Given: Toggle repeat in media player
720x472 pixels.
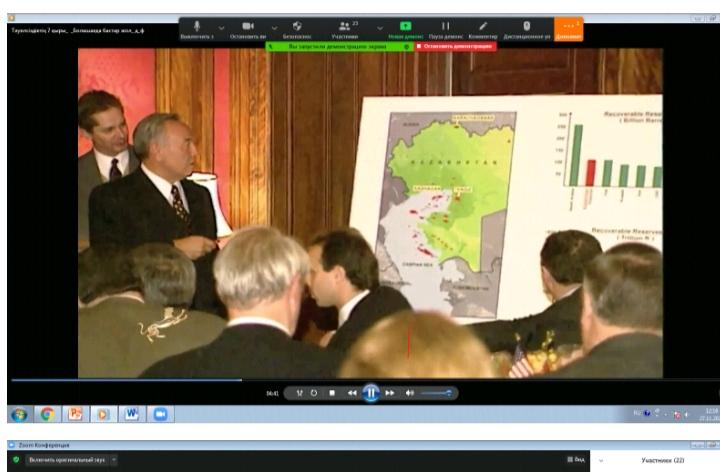Looking at the screenshot, I should (x=314, y=393).
